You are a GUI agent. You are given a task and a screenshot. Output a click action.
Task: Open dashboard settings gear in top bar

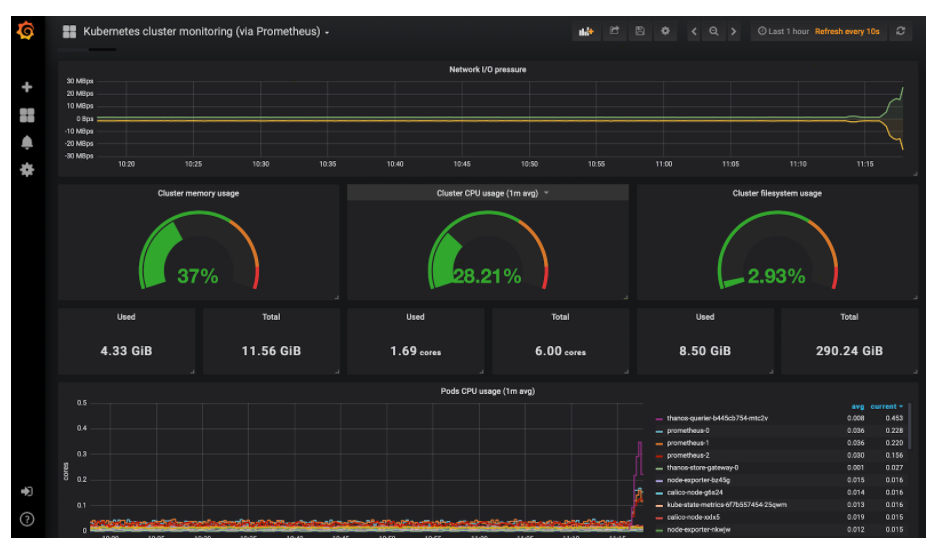(665, 32)
